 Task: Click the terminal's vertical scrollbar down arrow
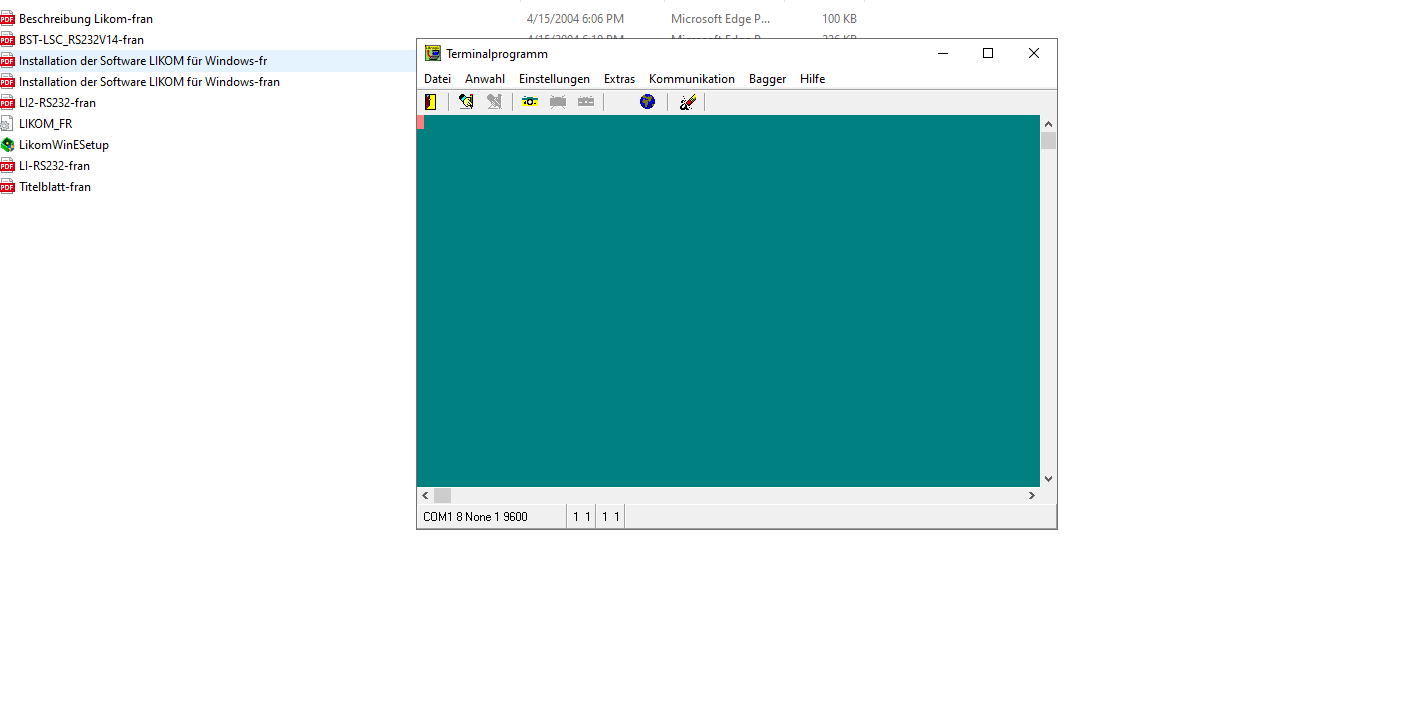[x=1048, y=479]
